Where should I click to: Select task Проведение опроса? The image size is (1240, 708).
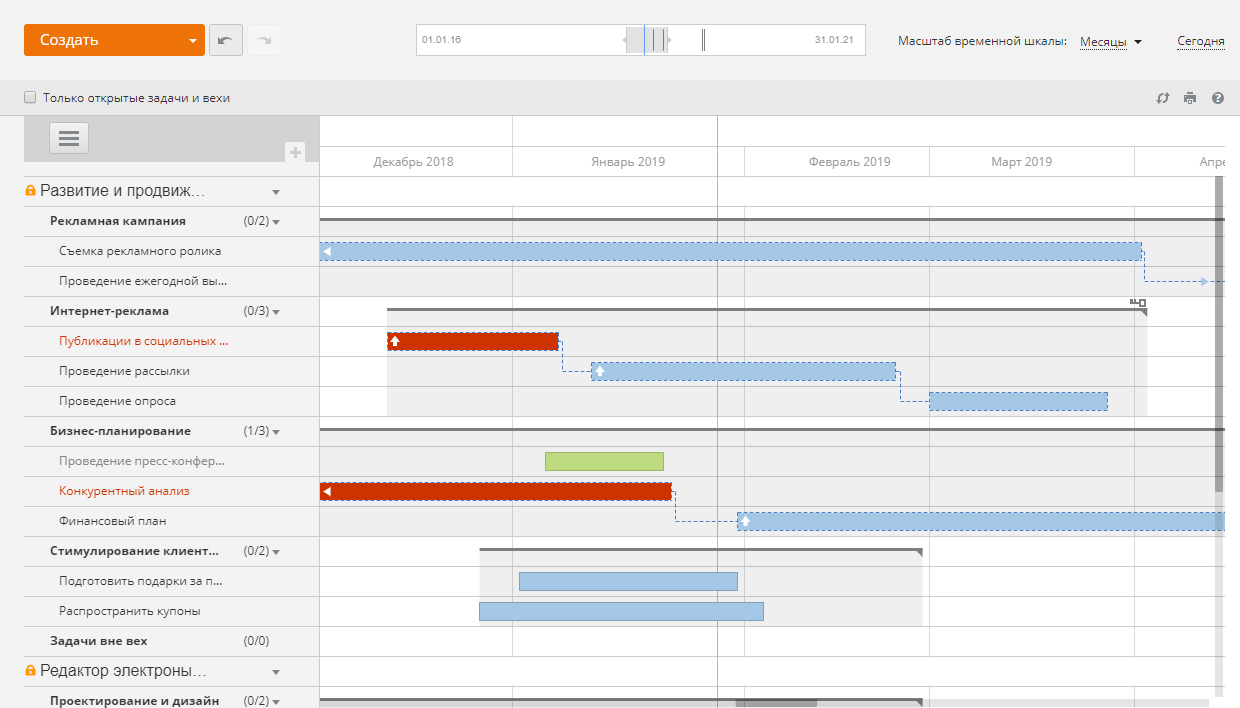117,401
